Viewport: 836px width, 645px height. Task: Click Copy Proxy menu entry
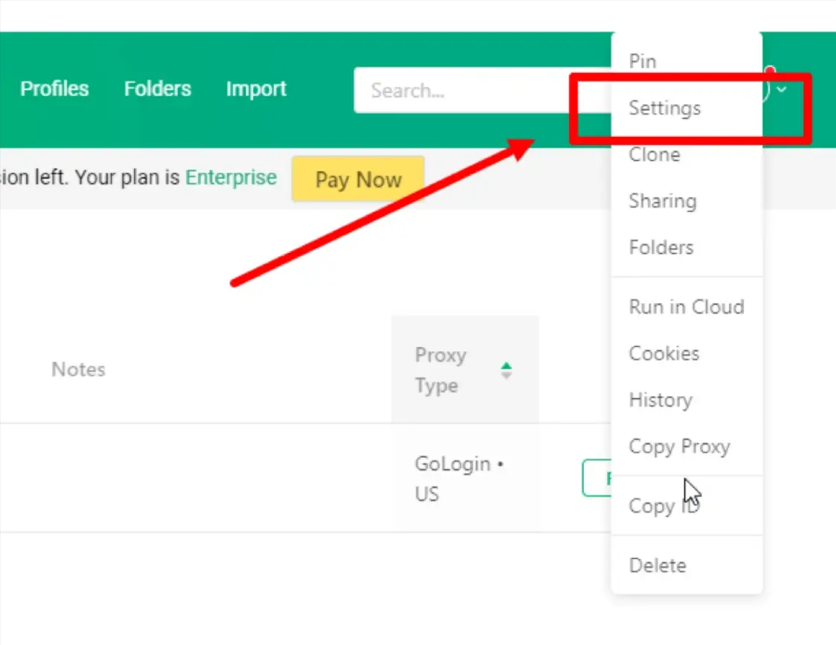(679, 446)
